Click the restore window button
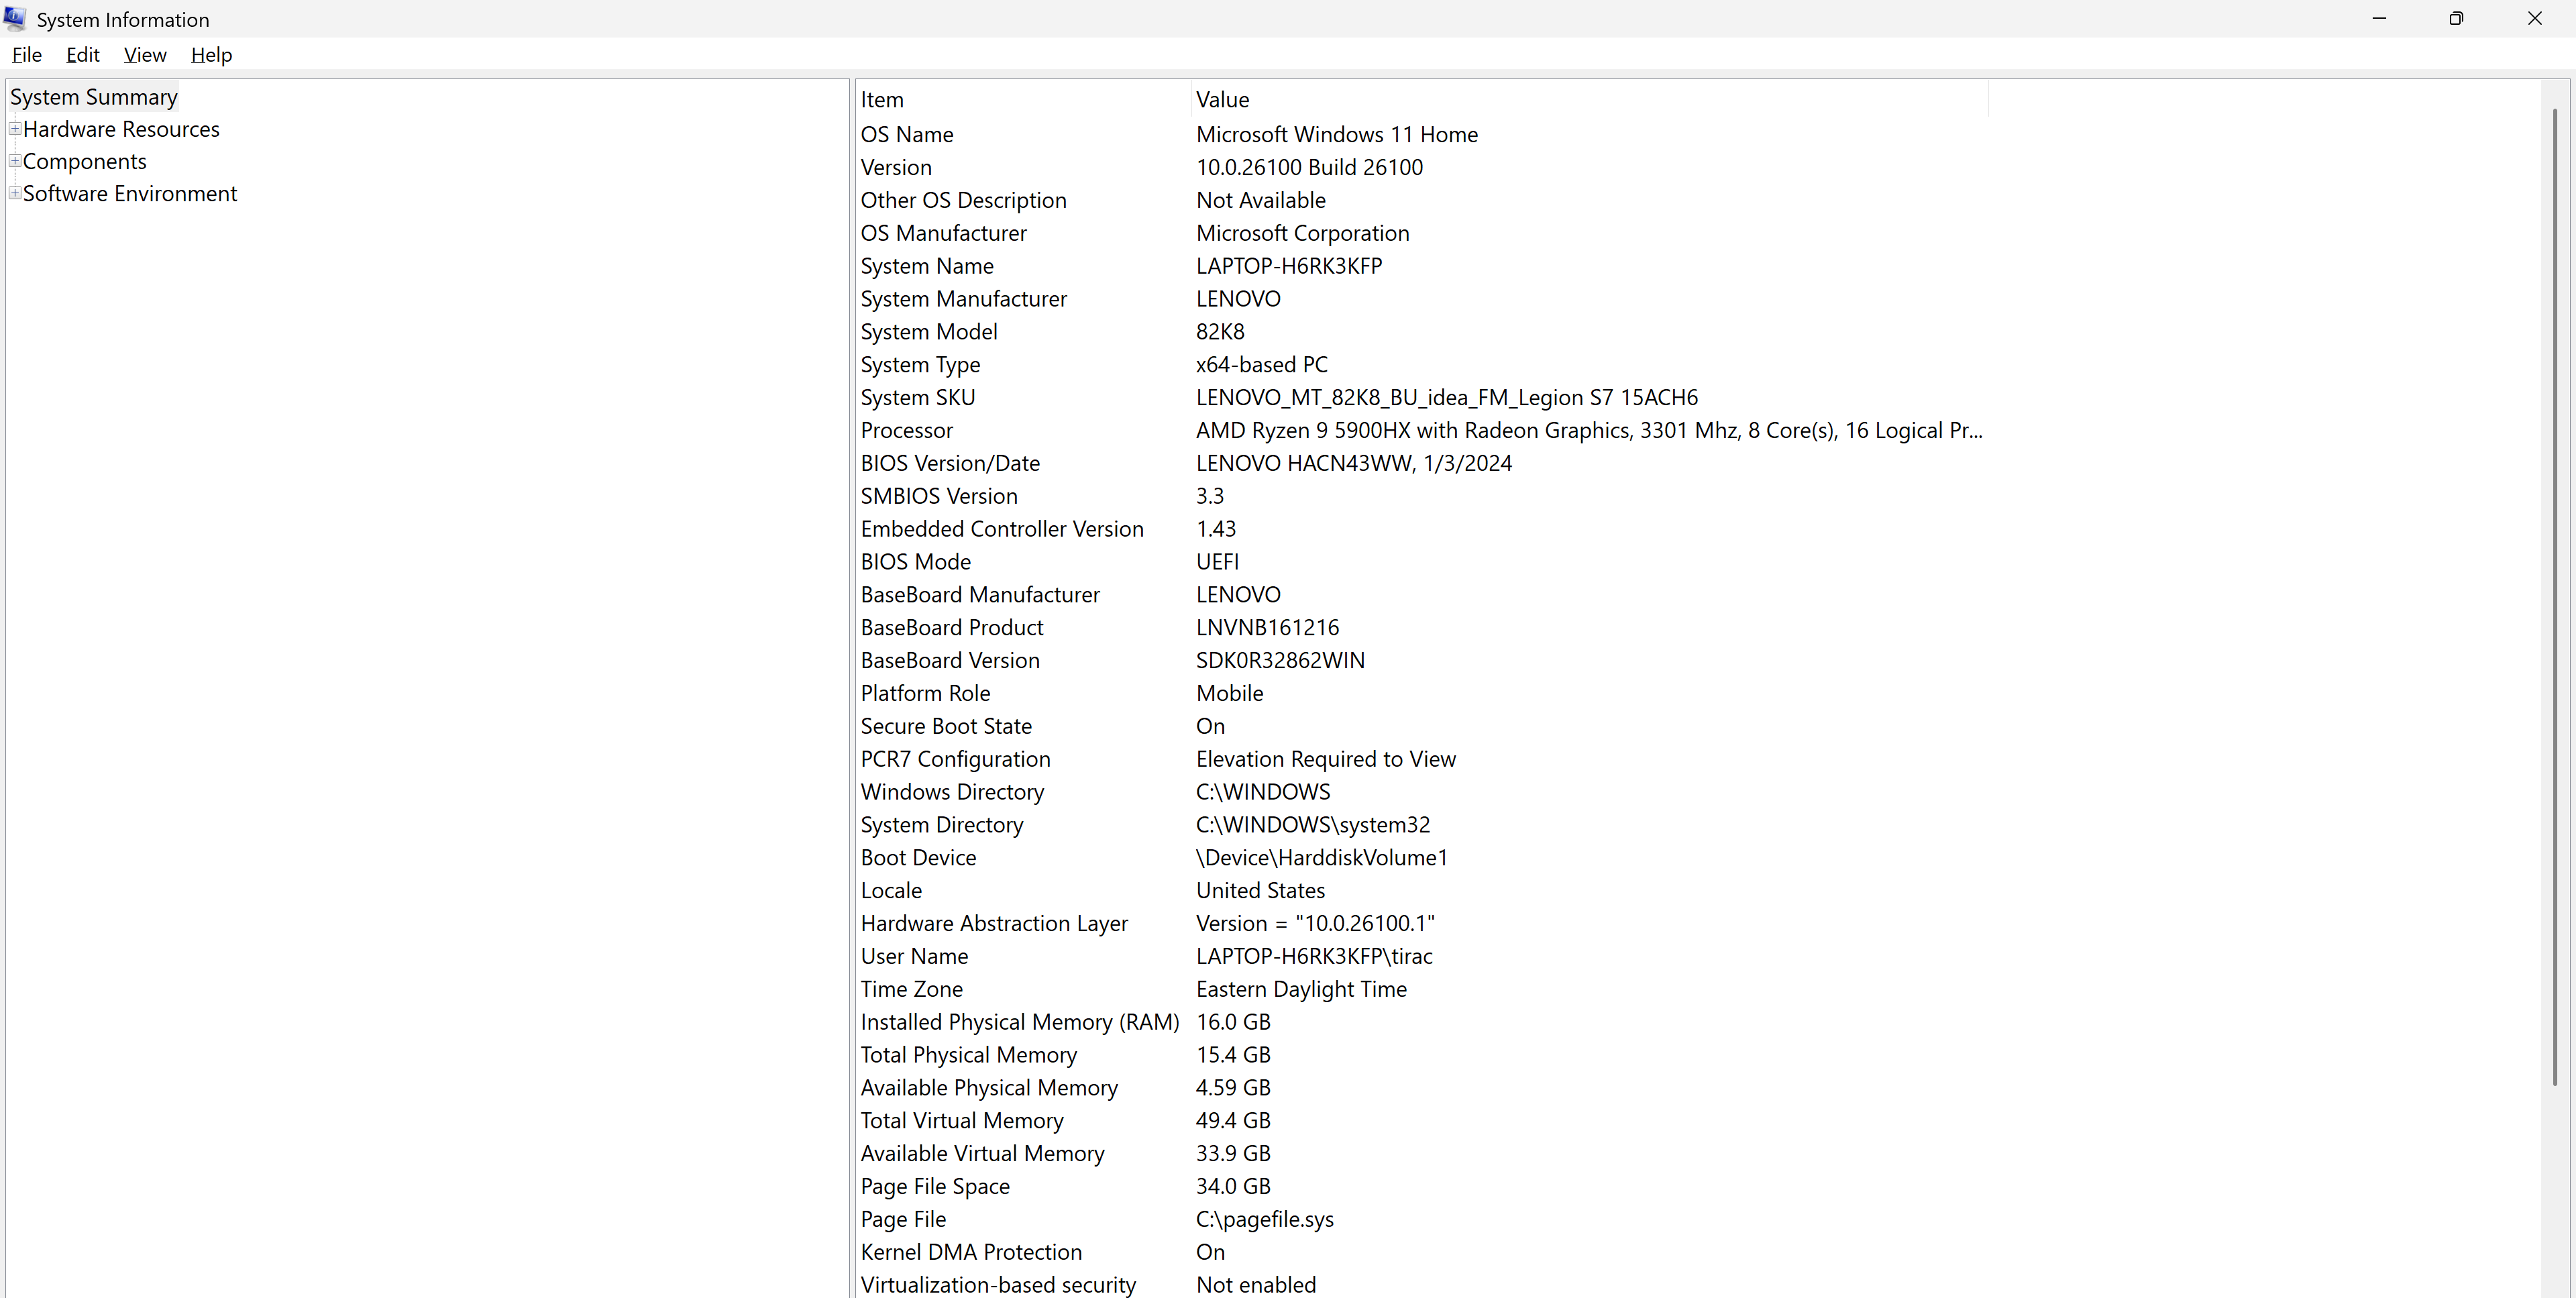 coord(2457,18)
